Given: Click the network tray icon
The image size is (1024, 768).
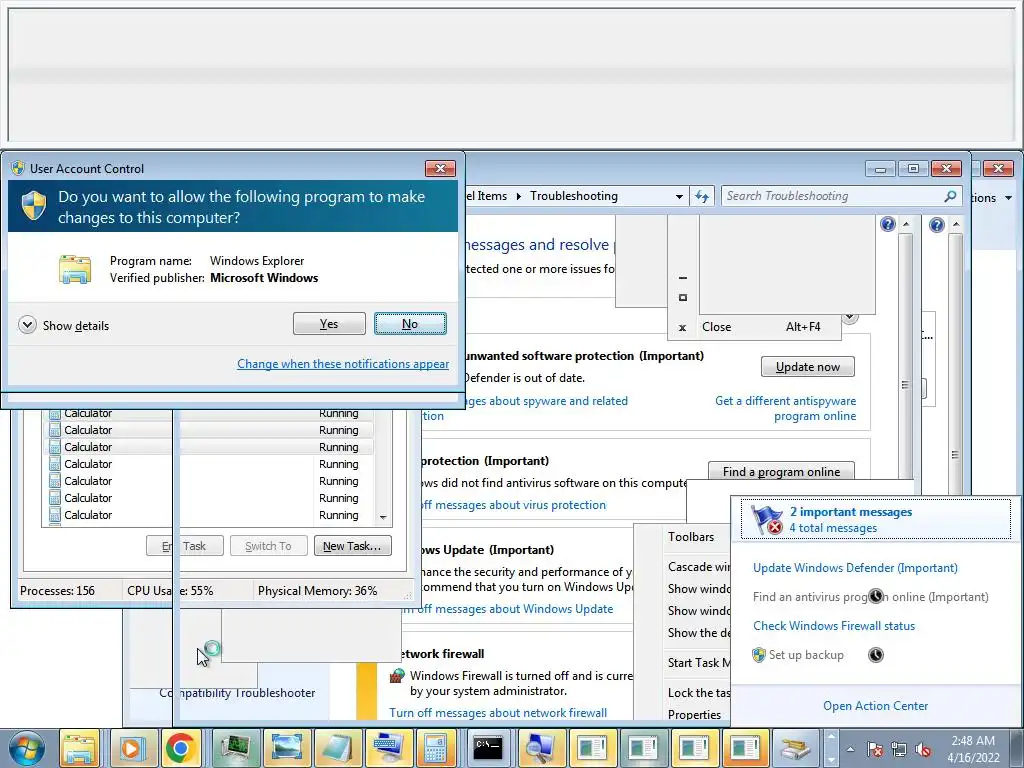Looking at the screenshot, I should [x=899, y=749].
